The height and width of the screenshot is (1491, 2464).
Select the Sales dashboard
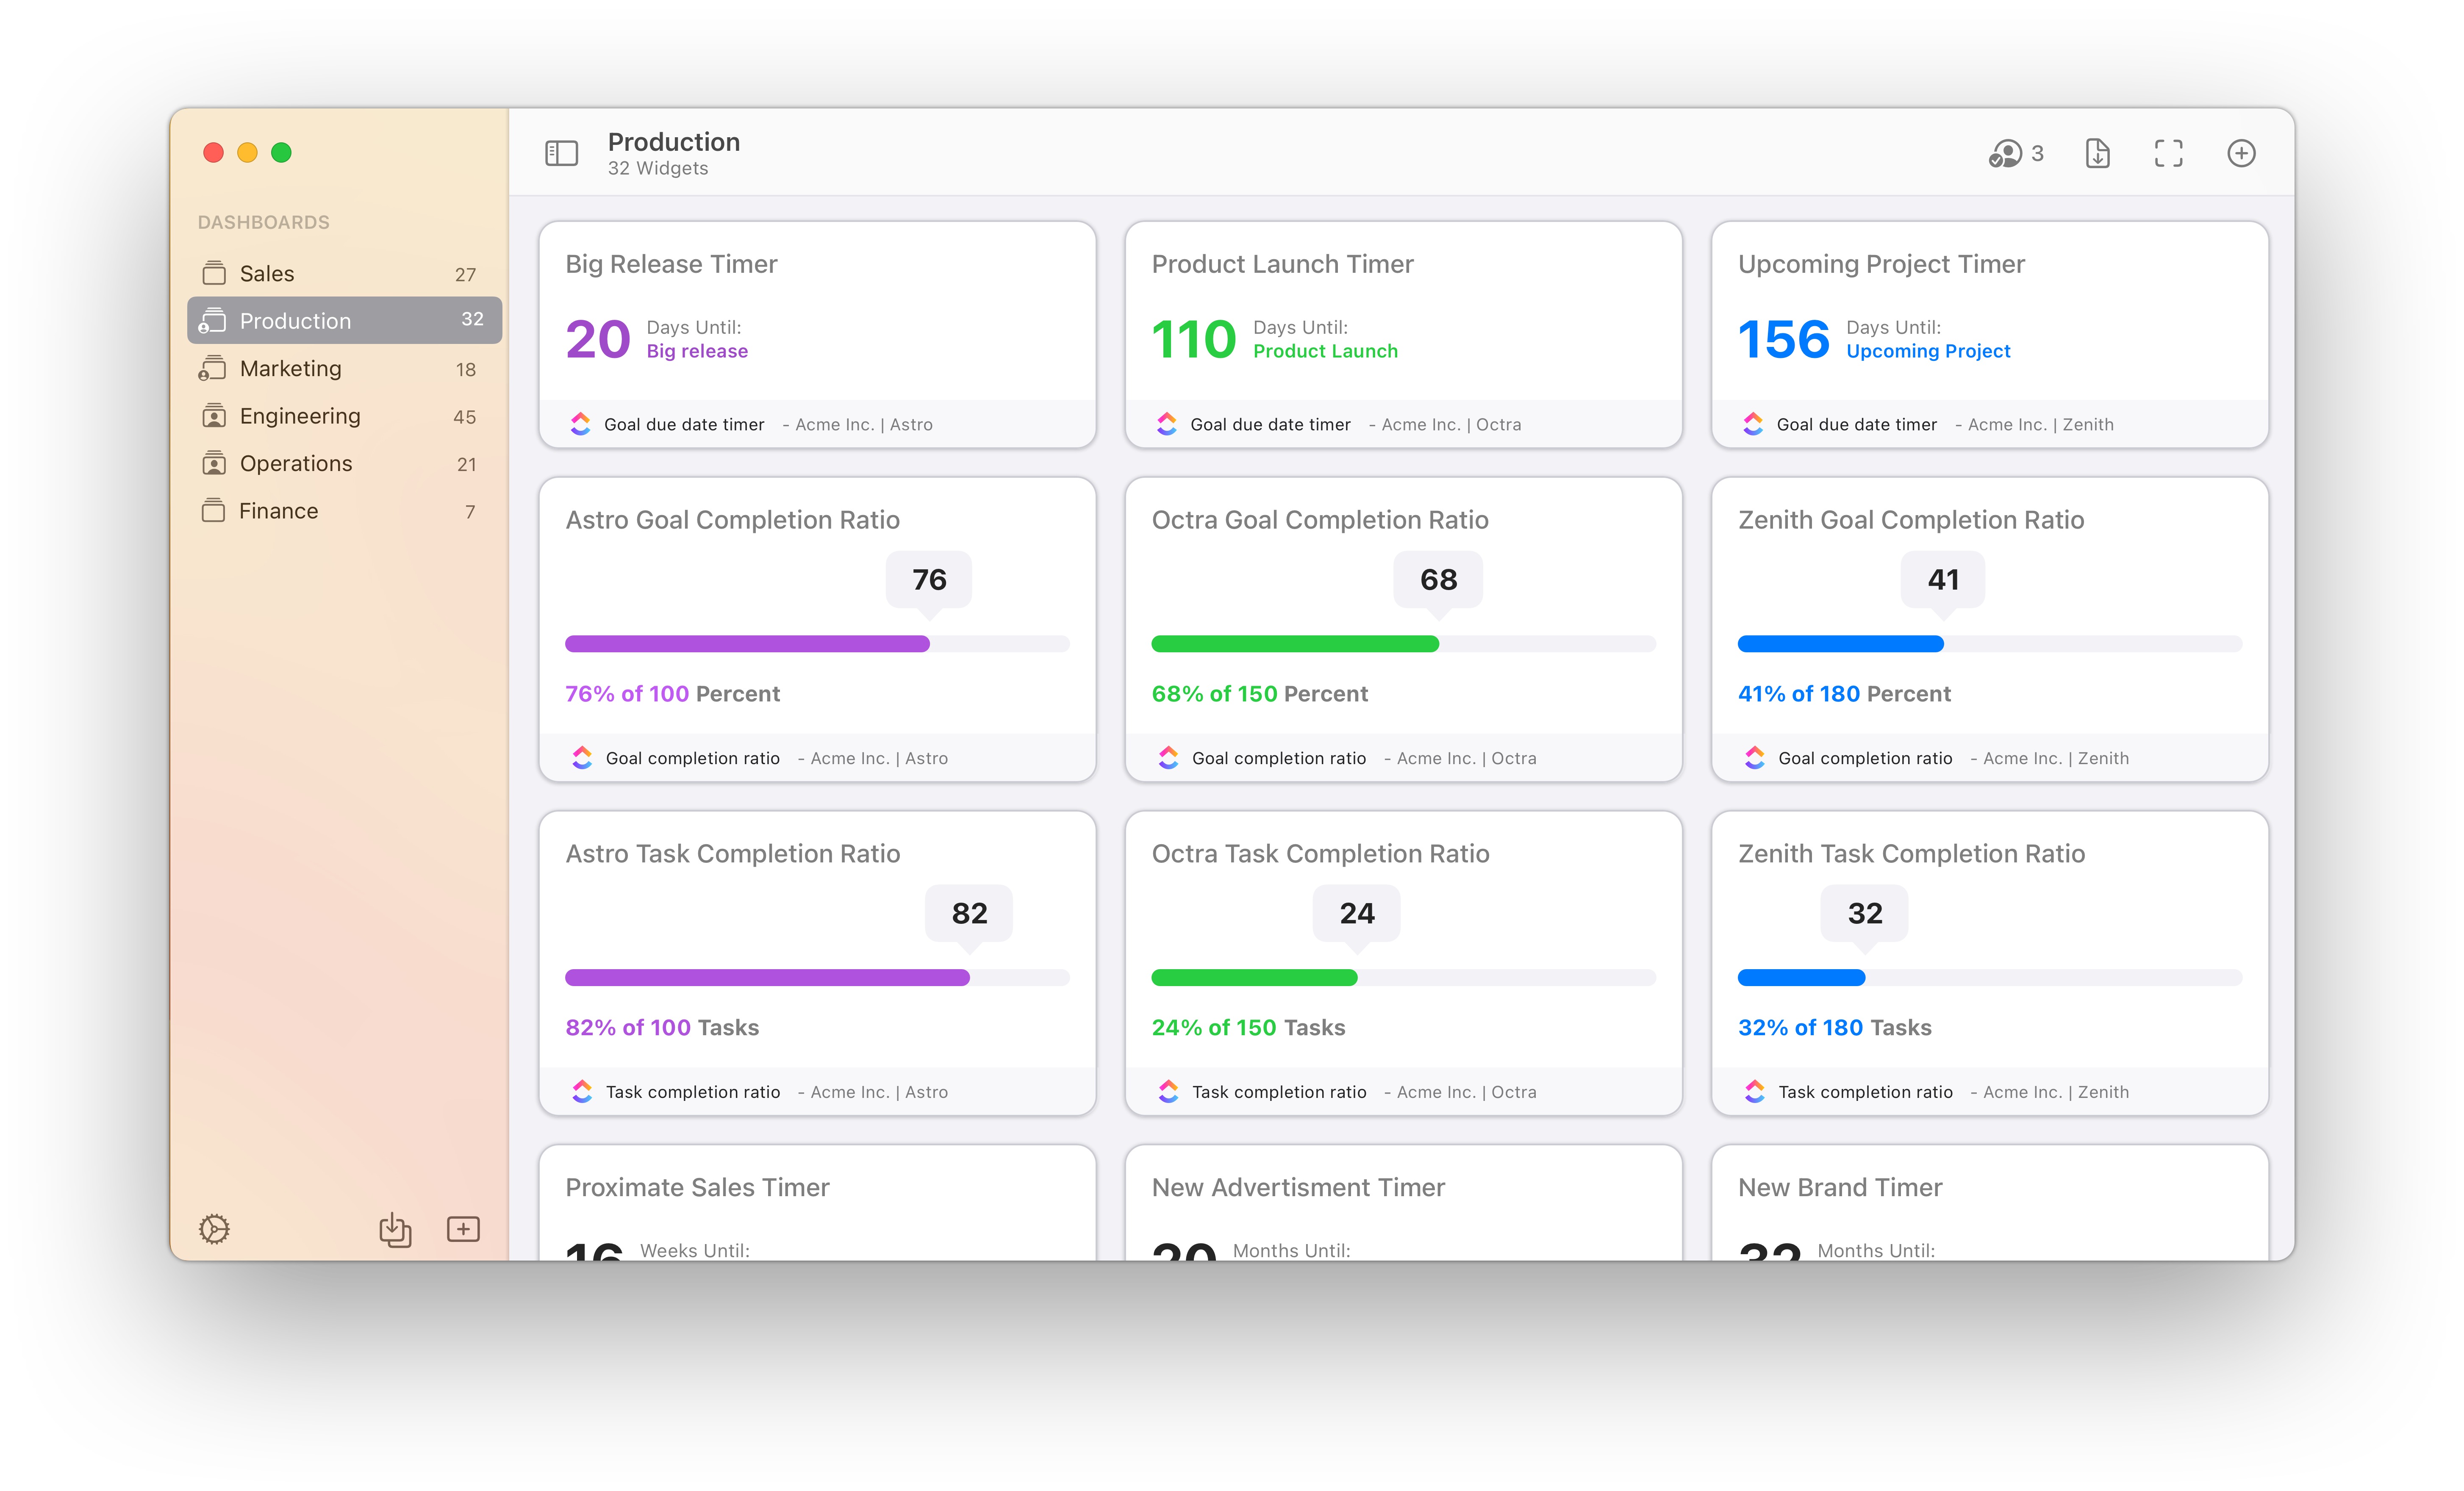267,274
